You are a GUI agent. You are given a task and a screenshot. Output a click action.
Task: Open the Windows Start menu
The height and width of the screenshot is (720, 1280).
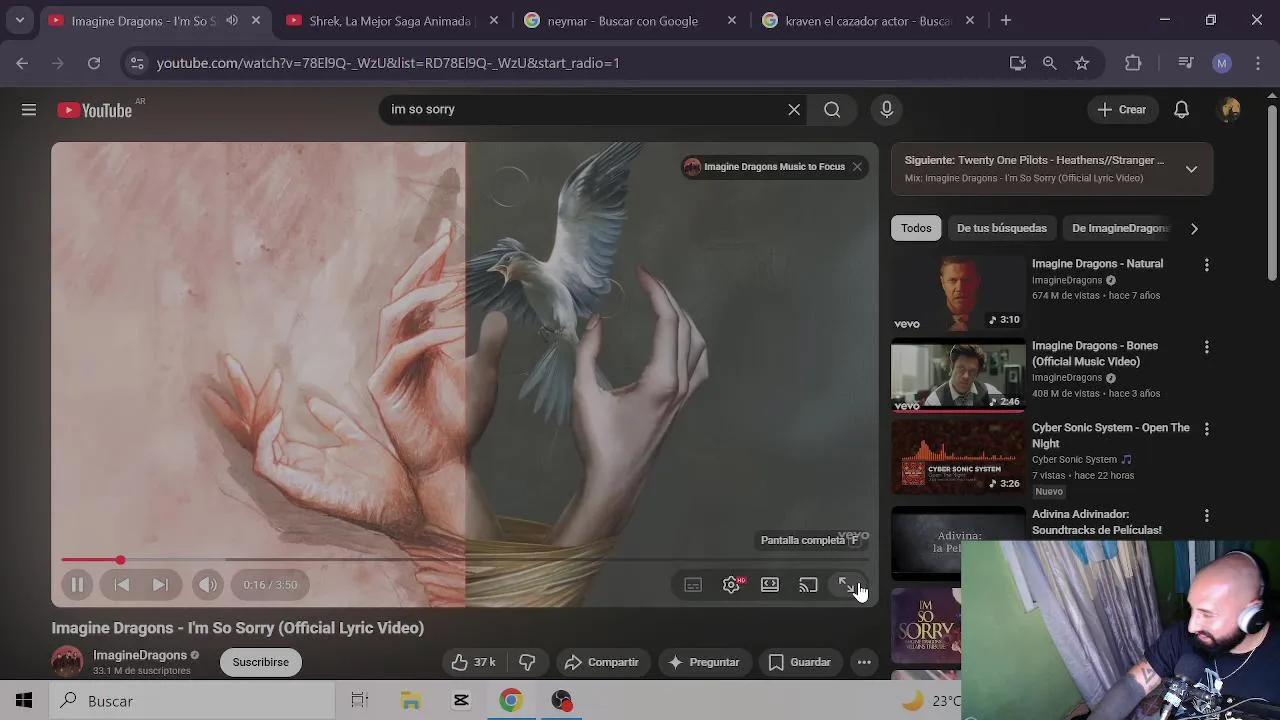pyautogui.click(x=24, y=701)
